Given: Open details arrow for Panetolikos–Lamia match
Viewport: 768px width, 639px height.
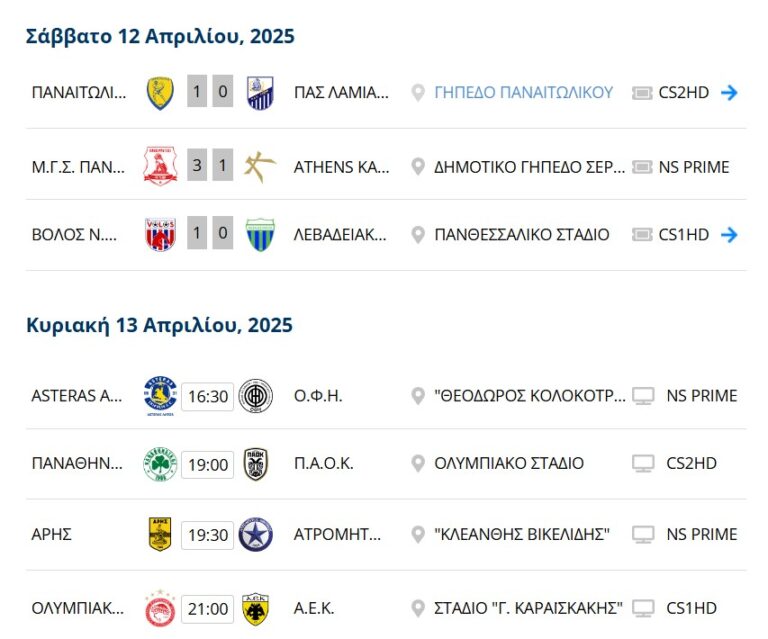Looking at the screenshot, I should 729,93.
